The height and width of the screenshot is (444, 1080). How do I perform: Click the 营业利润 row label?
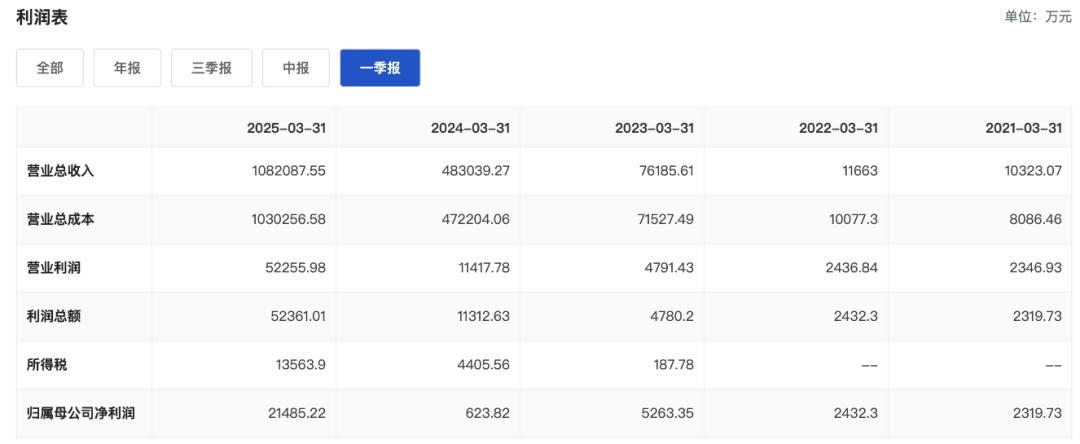coord(54,268)
